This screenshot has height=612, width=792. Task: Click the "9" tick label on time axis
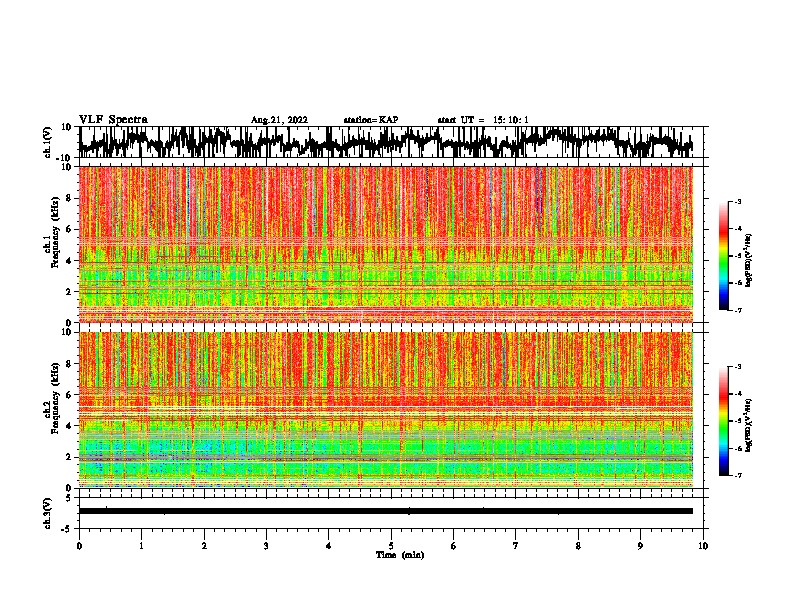point(640,546)
